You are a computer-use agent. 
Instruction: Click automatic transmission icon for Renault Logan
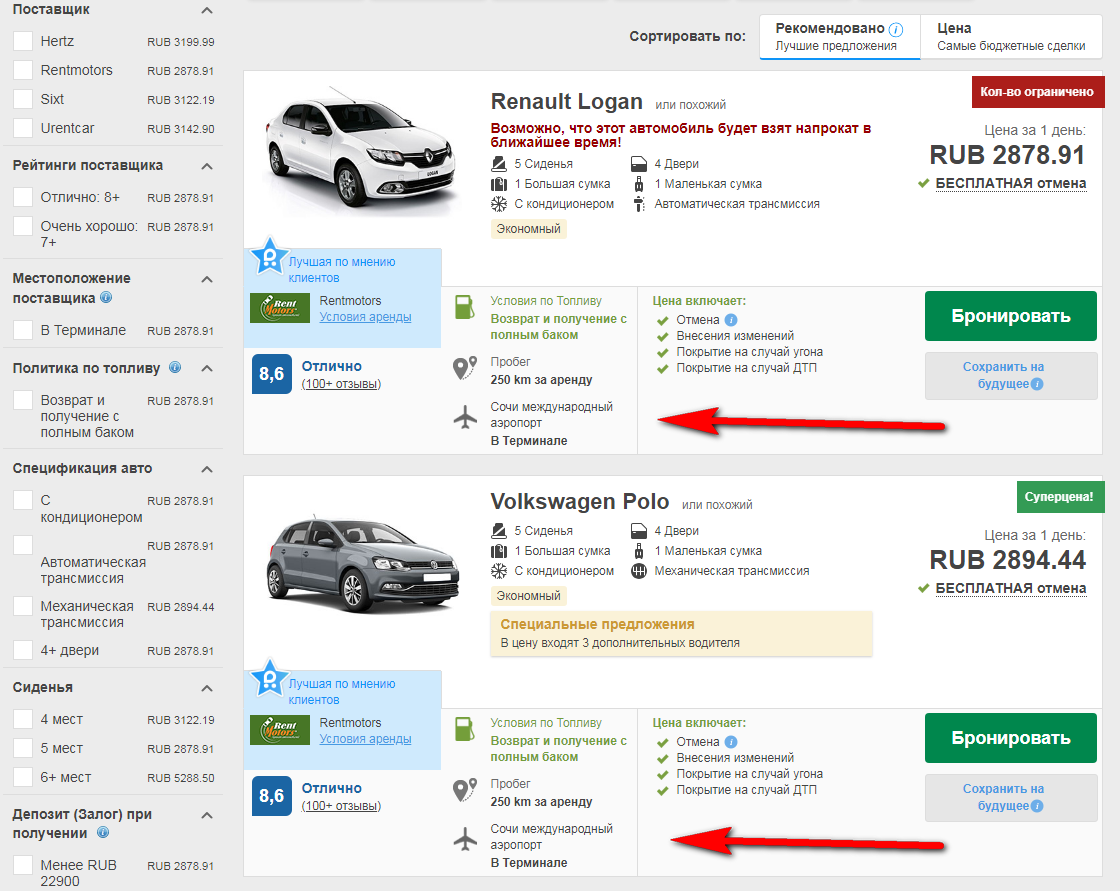(x=639, y=204)
